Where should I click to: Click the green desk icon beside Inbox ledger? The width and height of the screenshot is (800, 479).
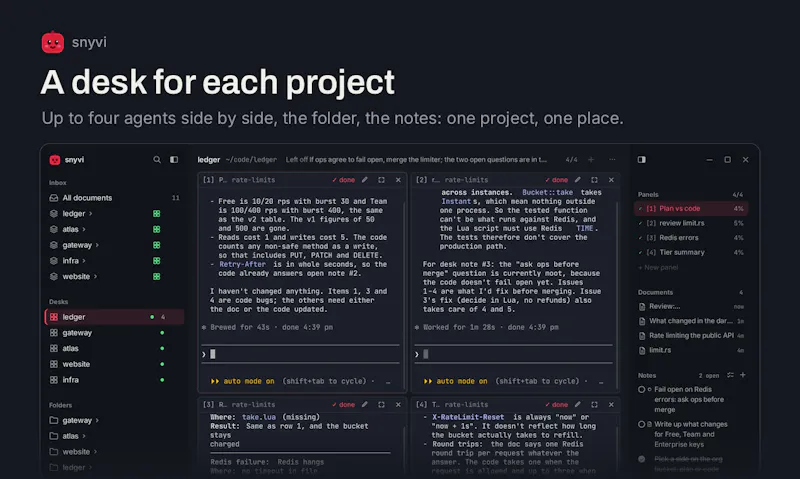tap(157, 214)
